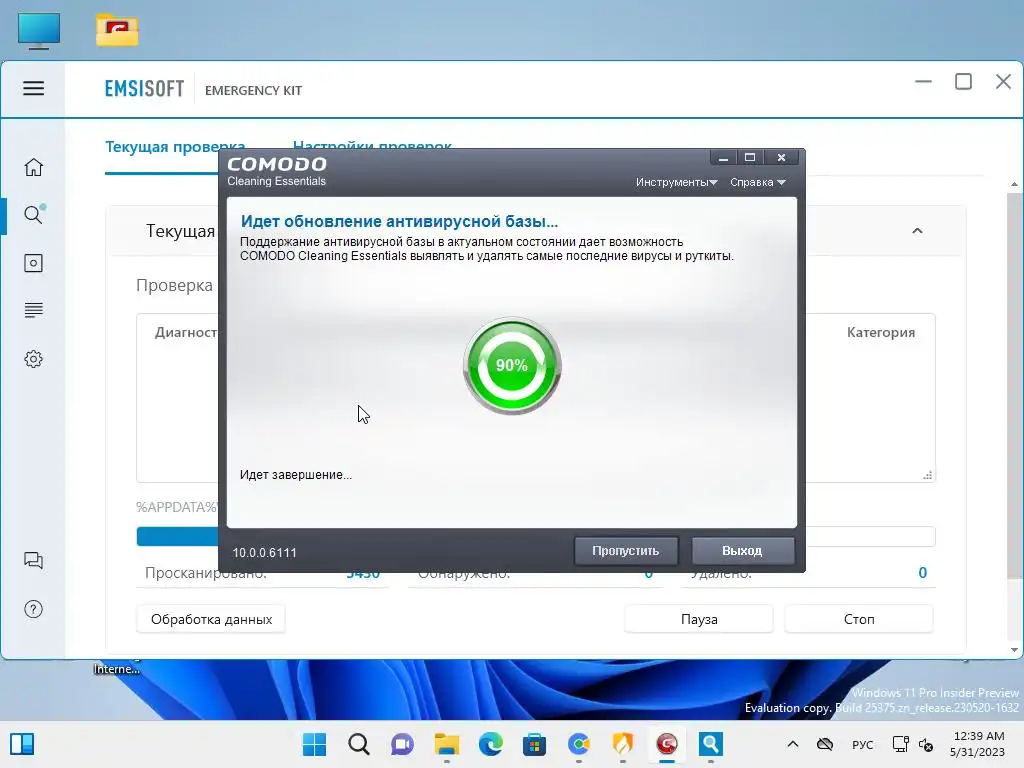Click the Обработка данных button
The height and width of the screenshot is (768, 1024).
tap(211, 619)
